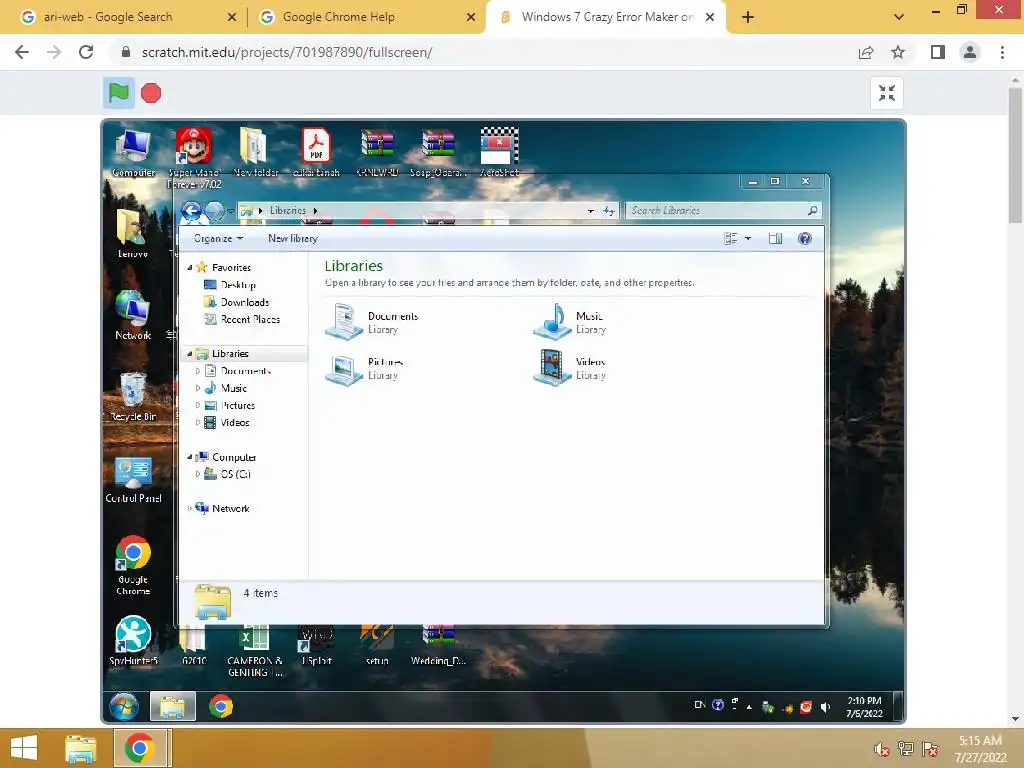Viewport: 1024px width, 768px height.
Task: Open the setup desktop icon
Action: point(377,645)
